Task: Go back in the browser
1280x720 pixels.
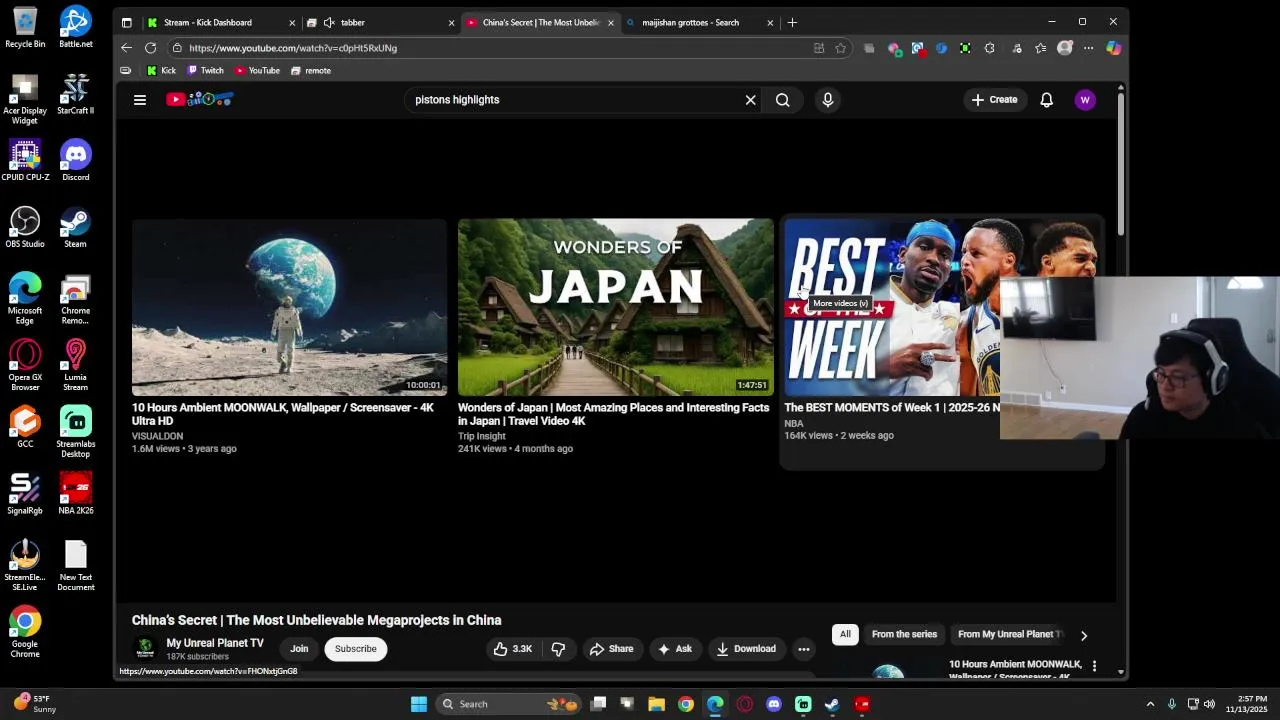Action: 126,48
